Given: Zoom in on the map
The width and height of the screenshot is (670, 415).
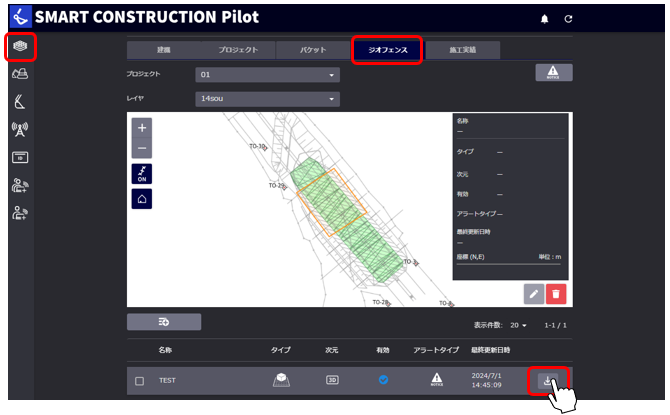Looking at the screenshot, I should click(141, 128).
